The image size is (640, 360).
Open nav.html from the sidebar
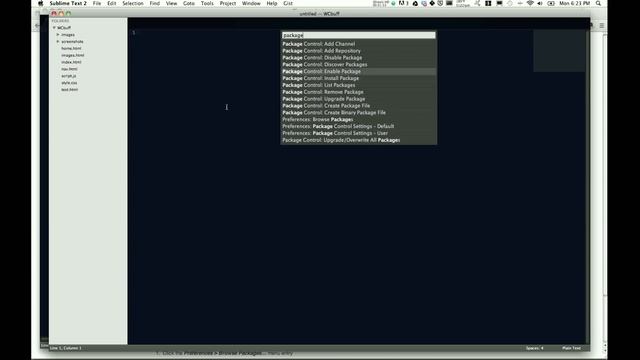pos(69,69)
